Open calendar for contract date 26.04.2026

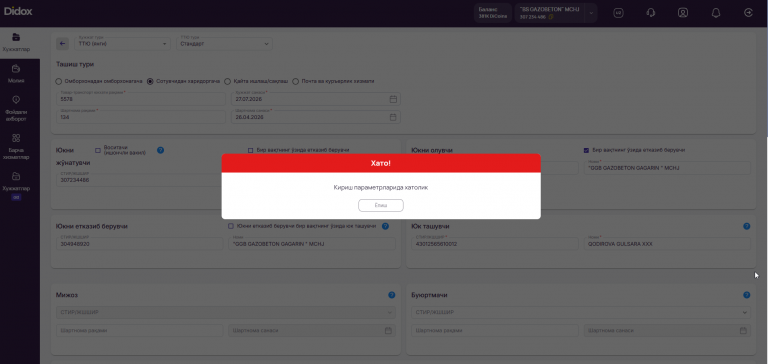pos(393,118)
